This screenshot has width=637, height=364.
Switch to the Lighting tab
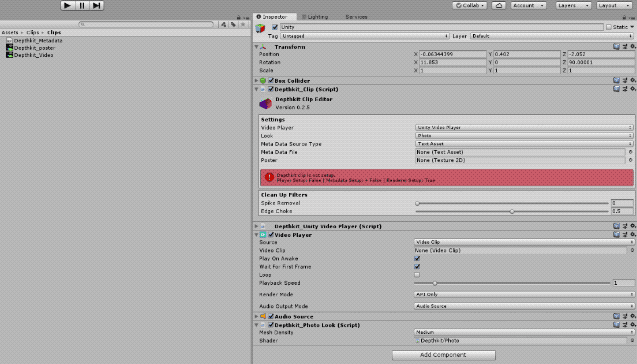tap(315, 17)
